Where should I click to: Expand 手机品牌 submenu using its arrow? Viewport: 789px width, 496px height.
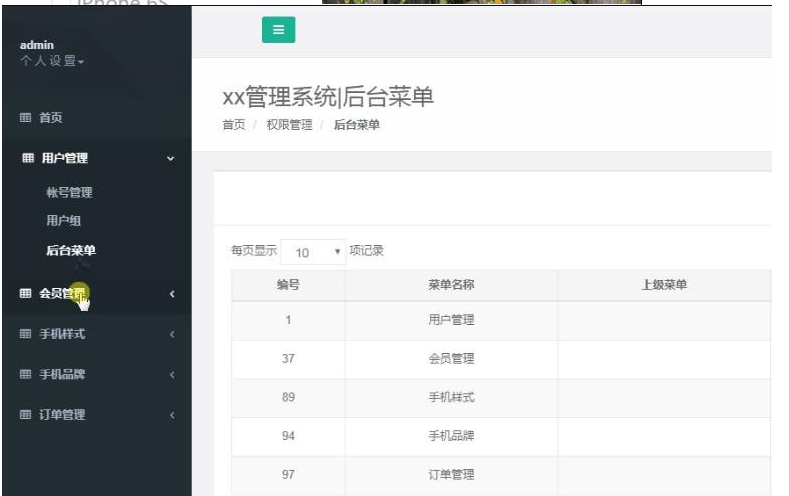tap(172, 375)
